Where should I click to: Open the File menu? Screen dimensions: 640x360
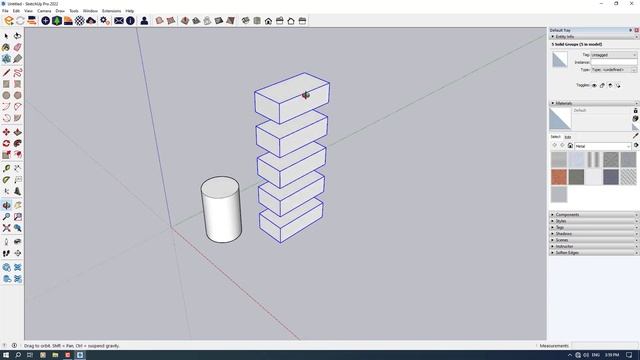[x=5, y=11]
